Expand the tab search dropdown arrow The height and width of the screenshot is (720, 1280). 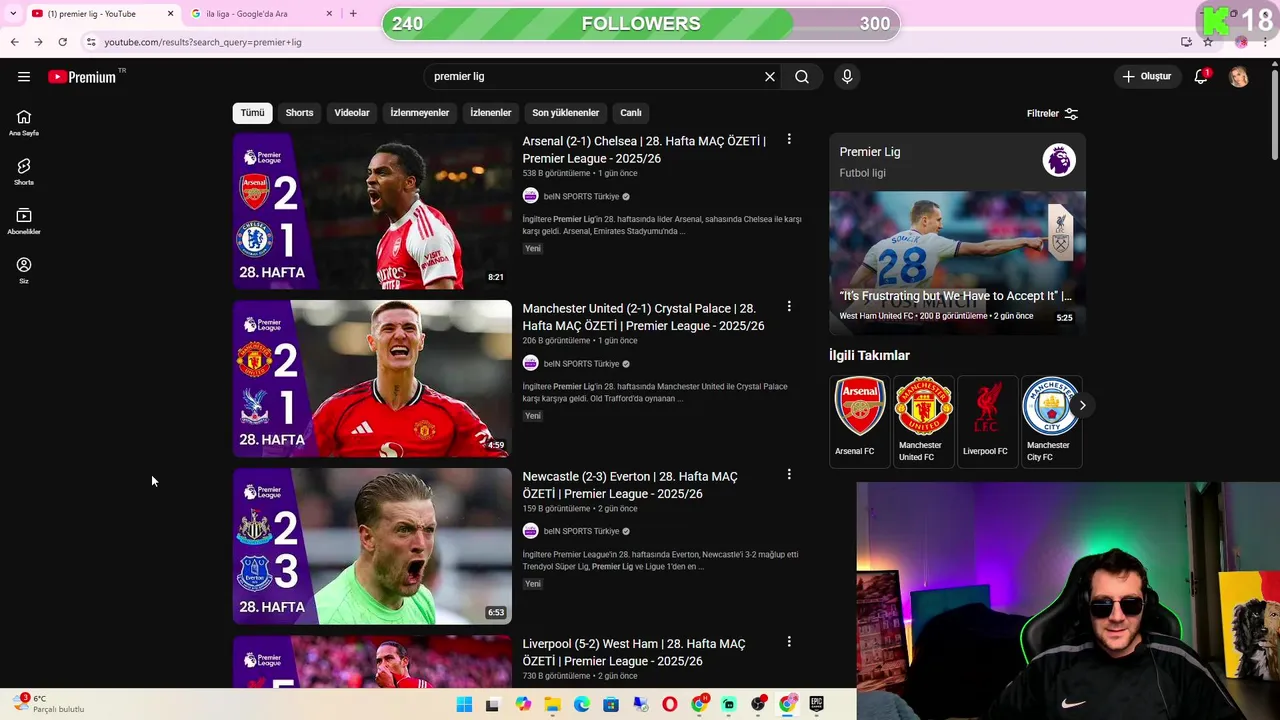tap(13, 14)
